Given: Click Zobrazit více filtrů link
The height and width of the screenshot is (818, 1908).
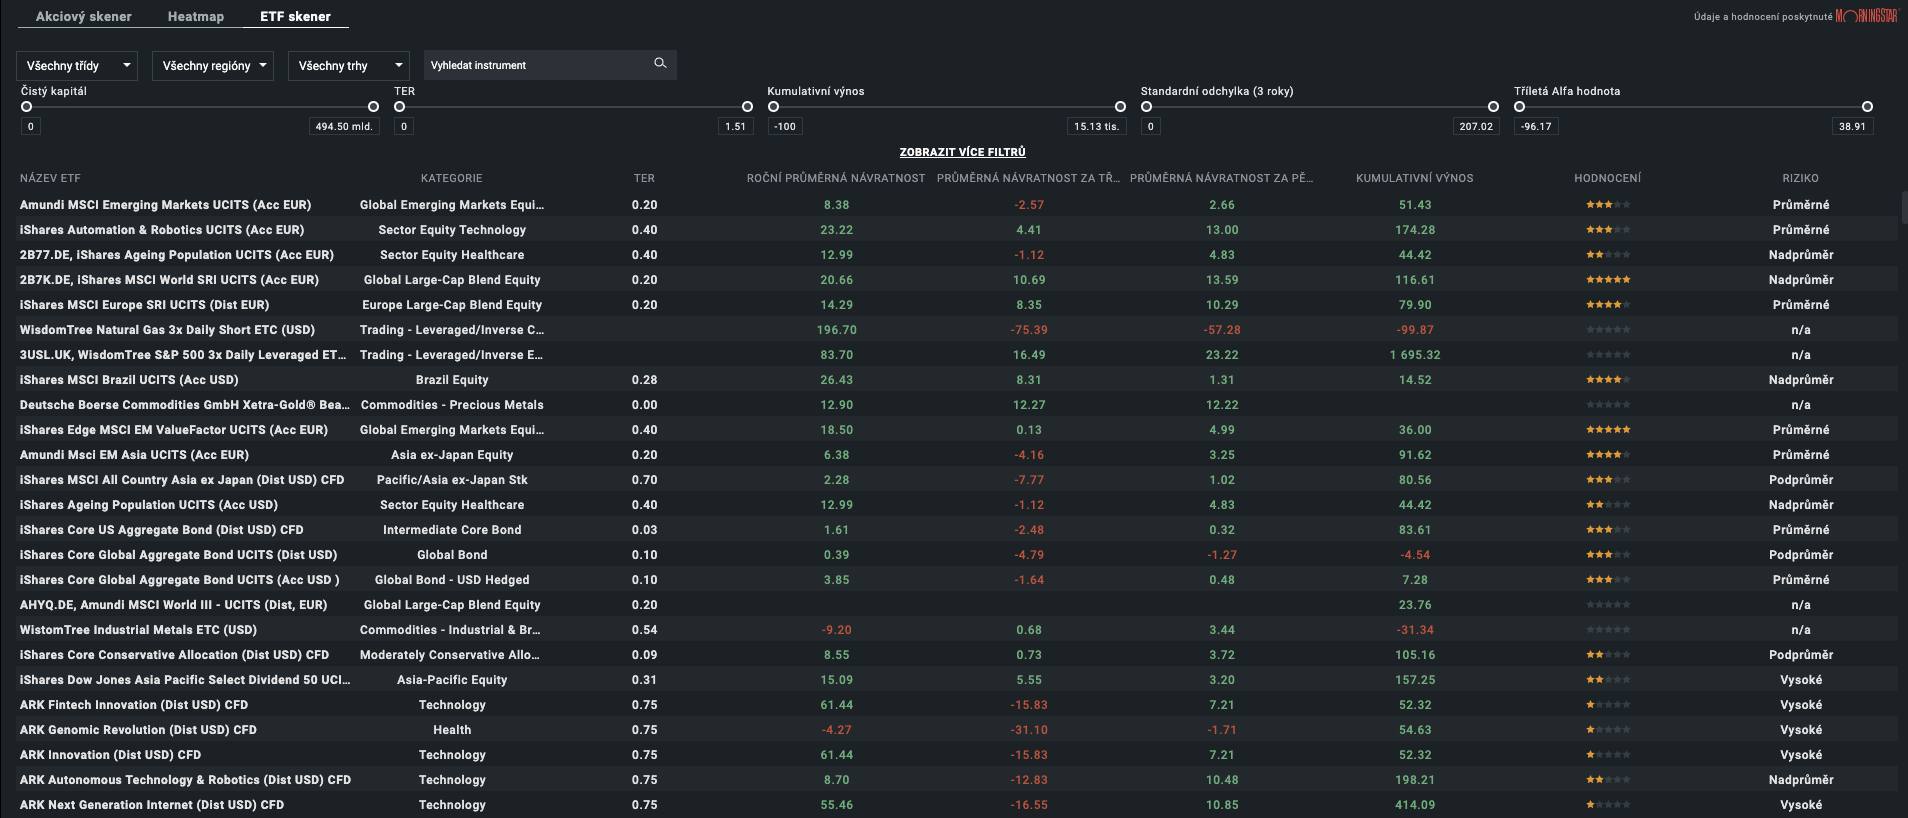Looking at the screenshot, I should click(x=962, y=152).
